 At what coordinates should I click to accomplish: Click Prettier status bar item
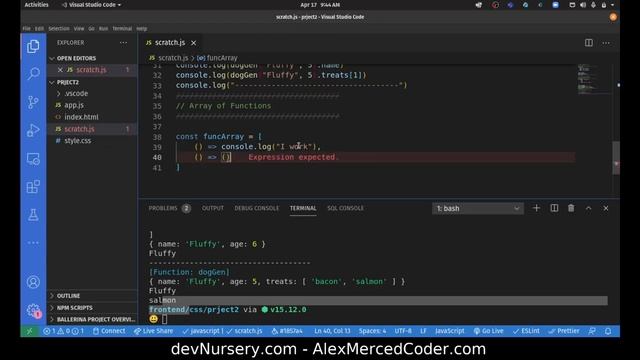564,331
